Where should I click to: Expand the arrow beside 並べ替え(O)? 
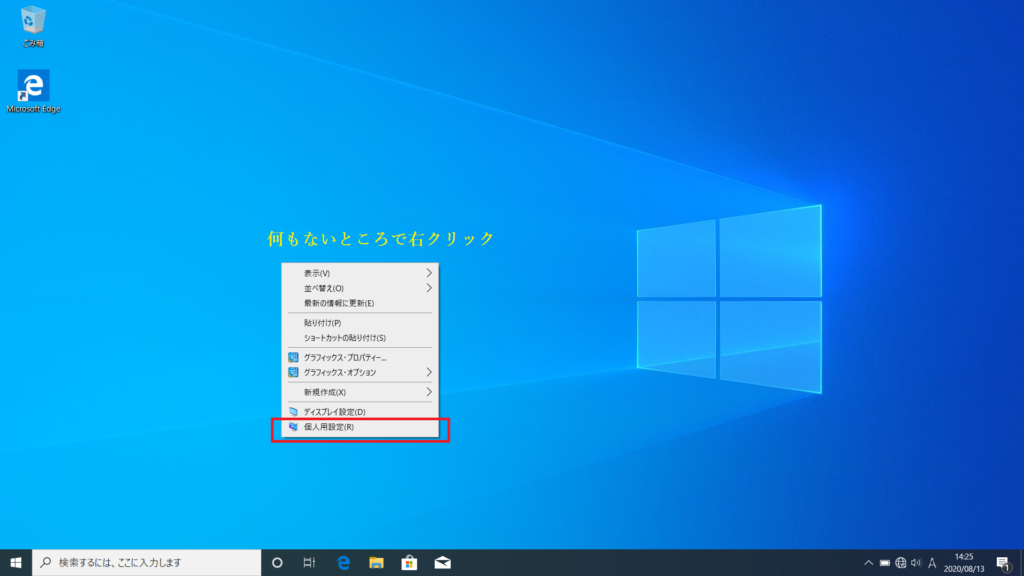coord(429,288)
